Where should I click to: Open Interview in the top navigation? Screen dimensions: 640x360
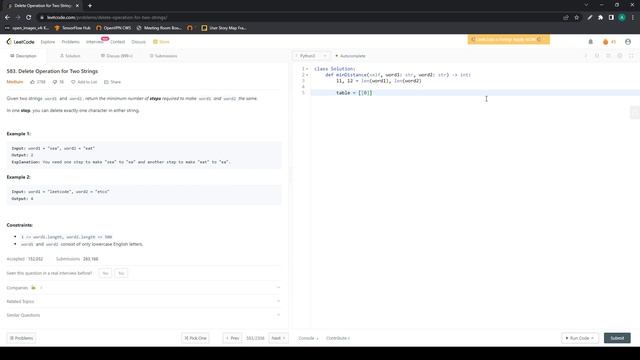pos(95,42)
